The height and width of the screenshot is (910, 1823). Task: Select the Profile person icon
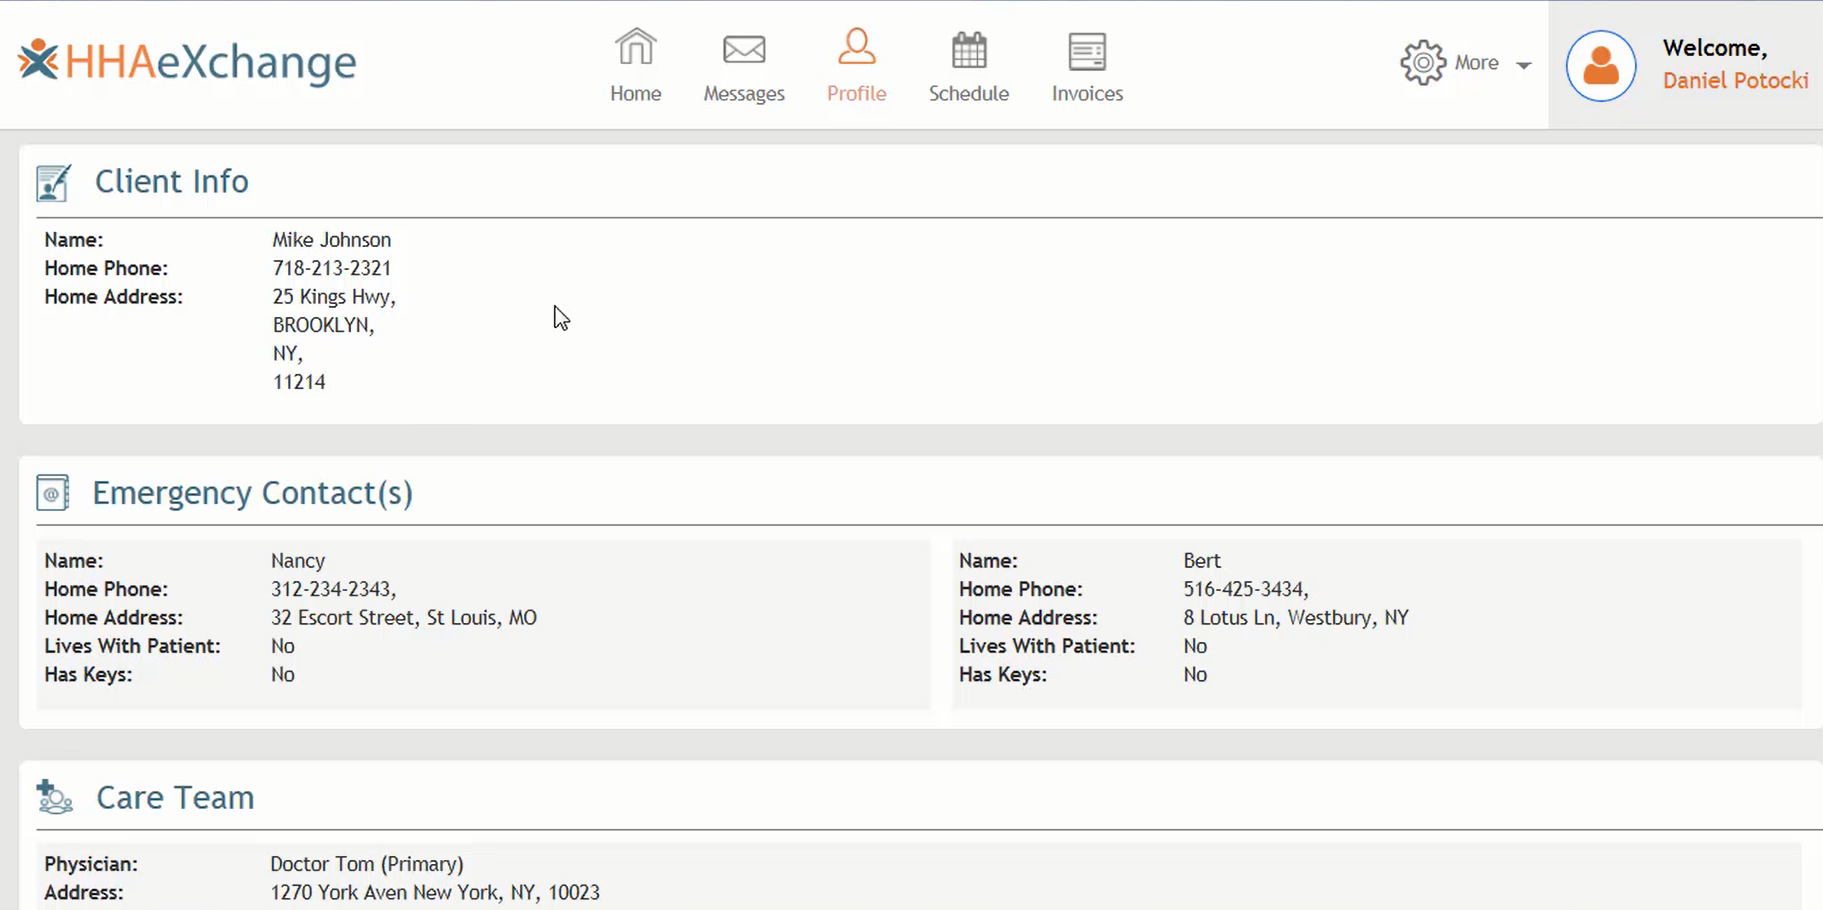tap(856, 47)
